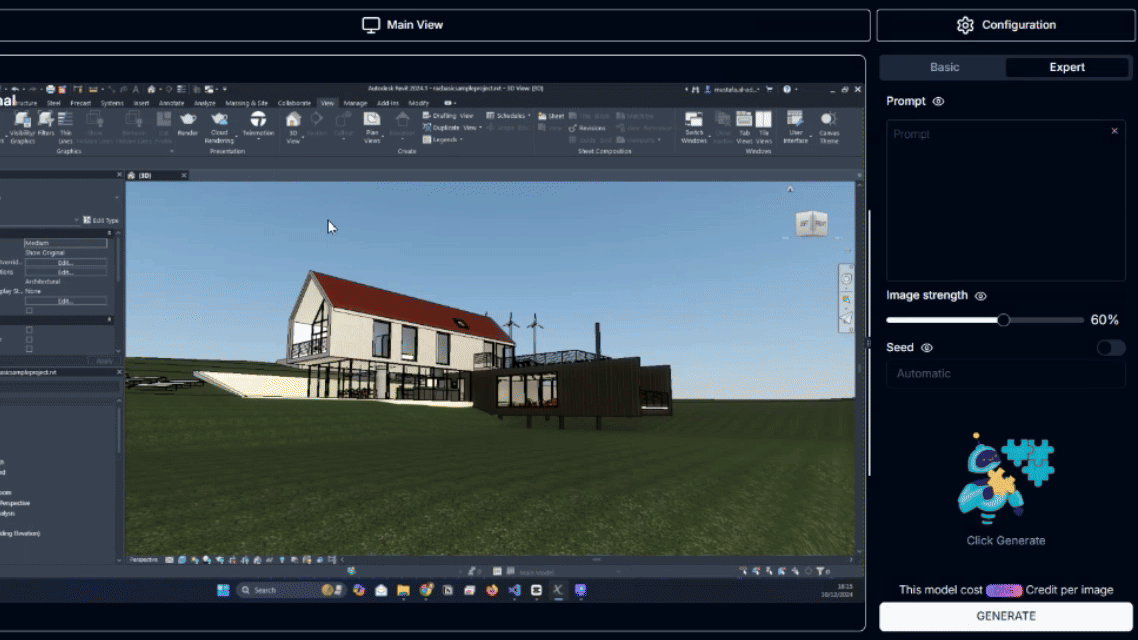1138x640 pixels.
Task: Open the User Interface ribbon tool
Action: pos(796,121)
